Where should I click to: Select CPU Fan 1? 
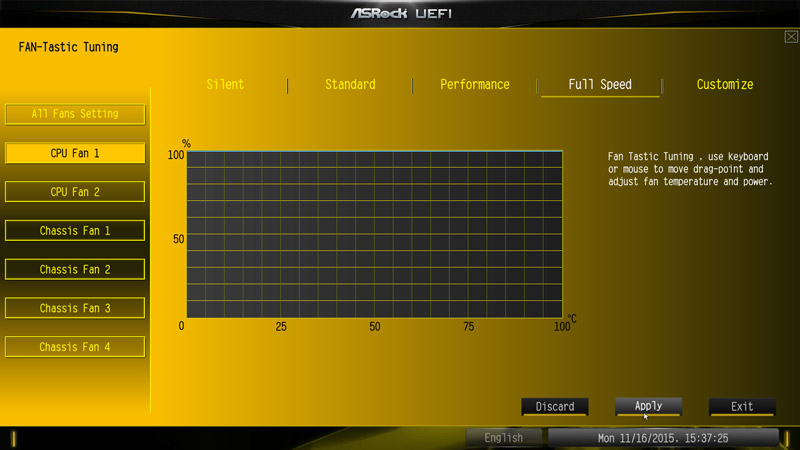pyautogui.click(x=75, y=153)
